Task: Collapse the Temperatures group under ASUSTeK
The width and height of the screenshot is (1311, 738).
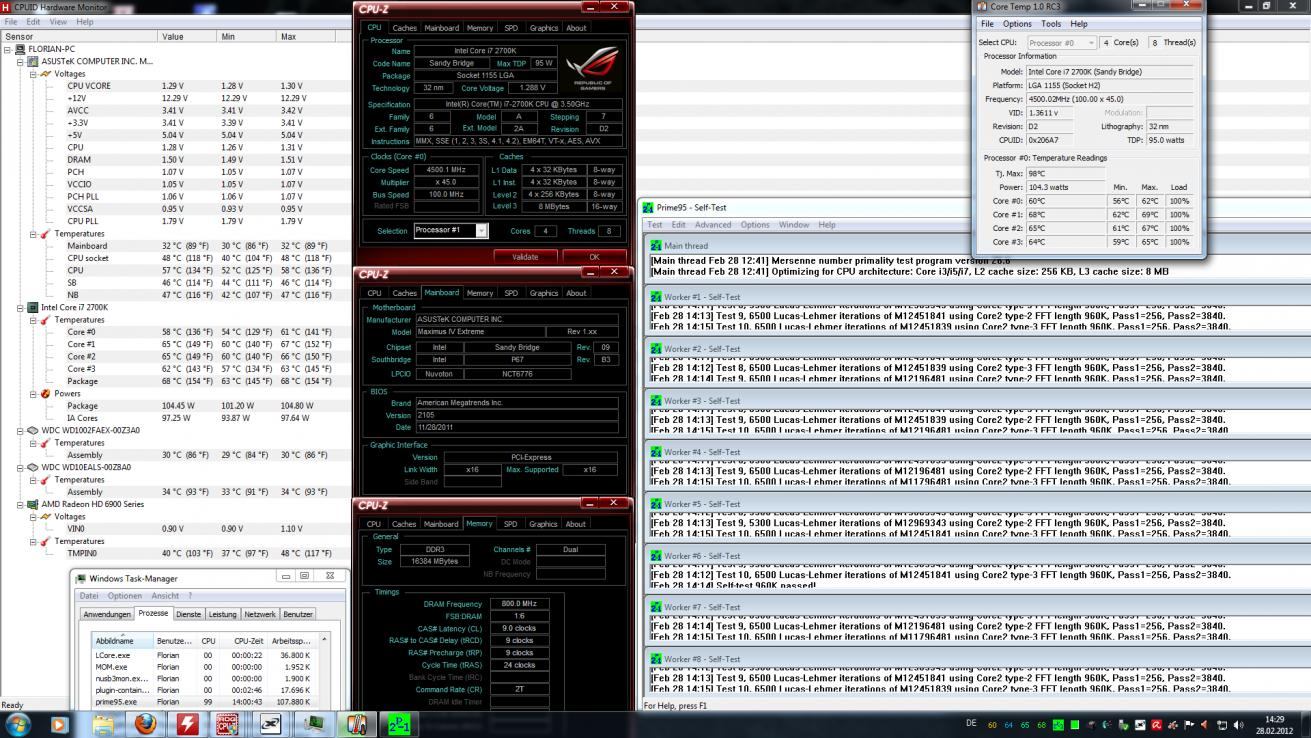Action: (33, 234)
